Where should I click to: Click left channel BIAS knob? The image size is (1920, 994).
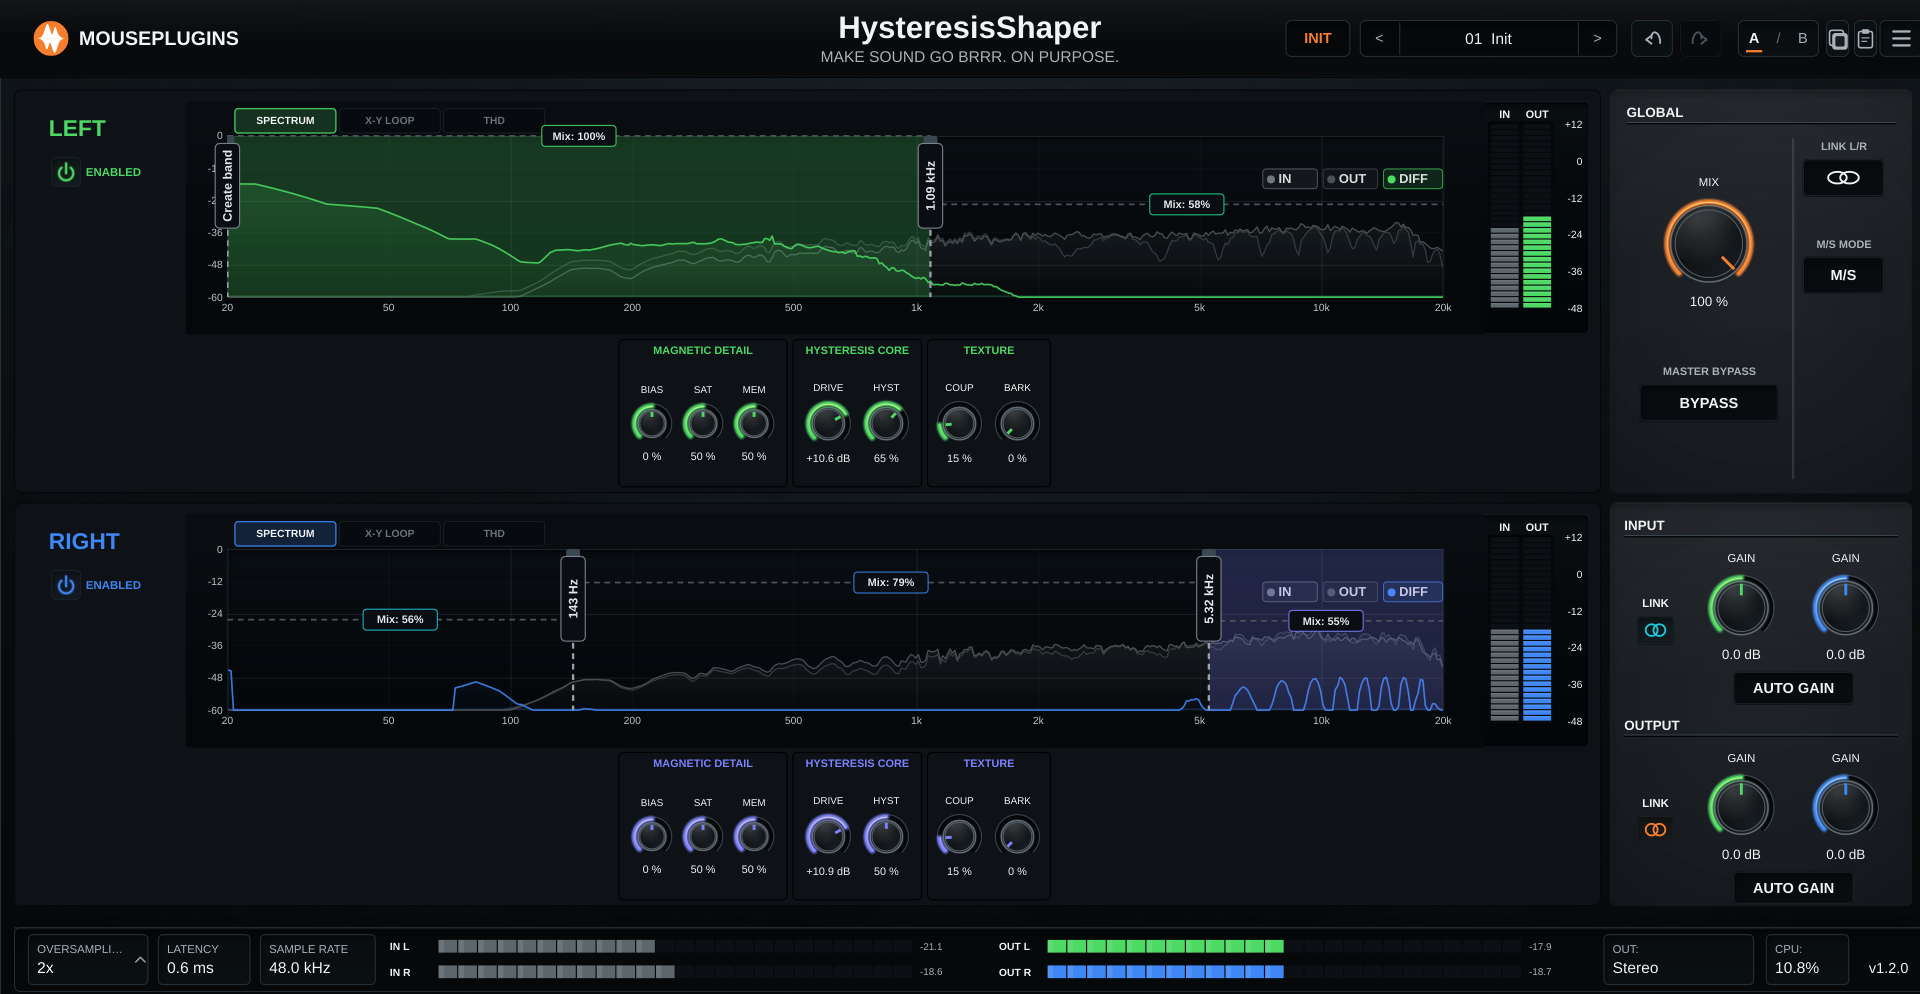[651, 423]
